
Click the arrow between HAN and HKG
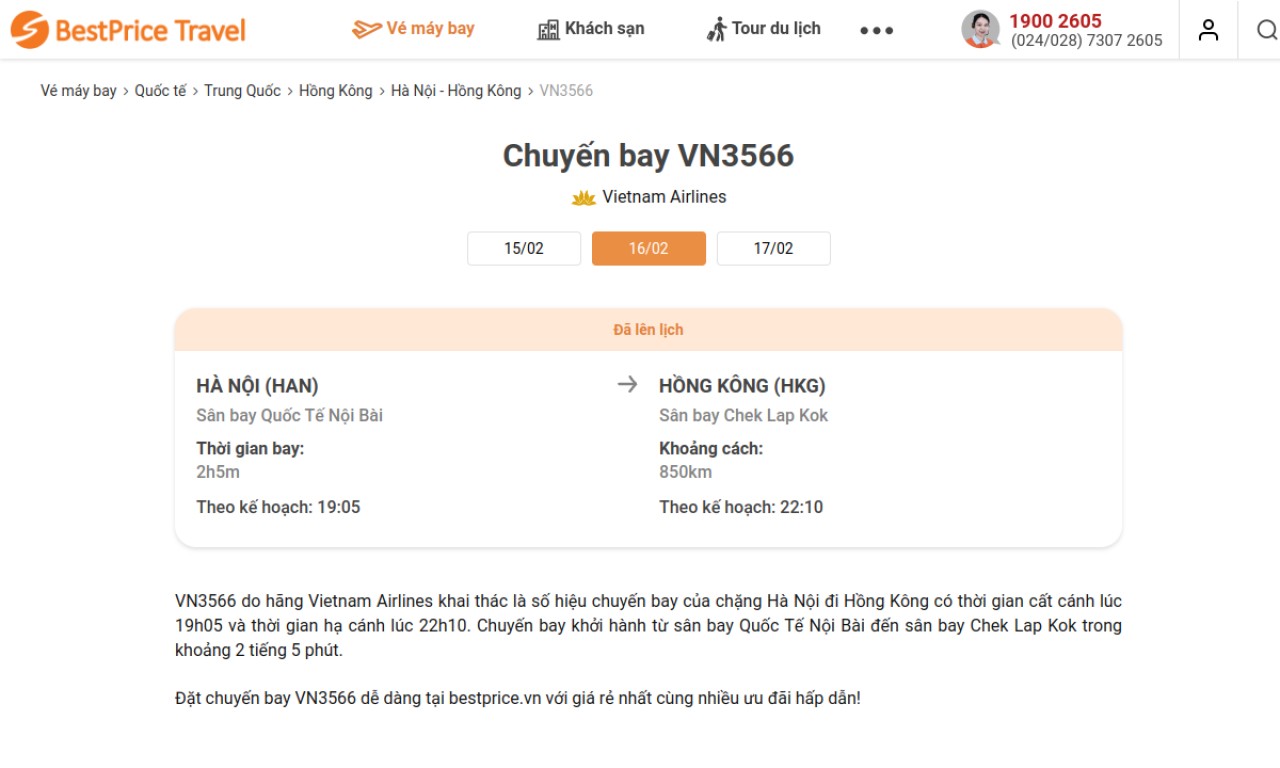627,385
